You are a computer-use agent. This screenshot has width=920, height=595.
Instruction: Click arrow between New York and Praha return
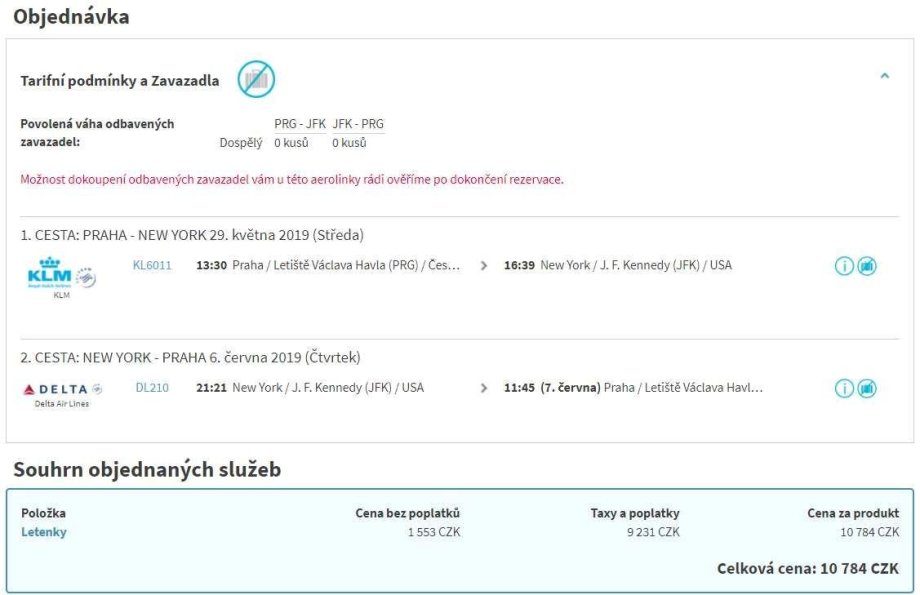coord(484,388)
